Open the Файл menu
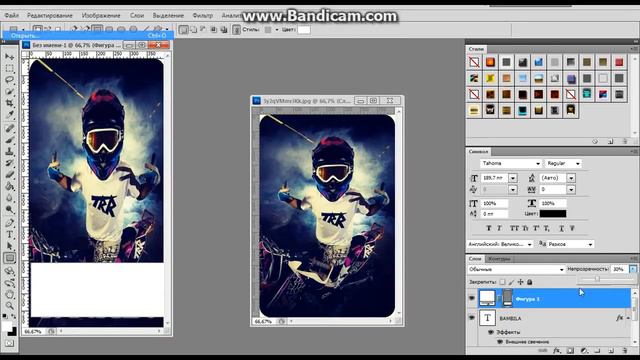Screen dimensions: 640x360 11,16
